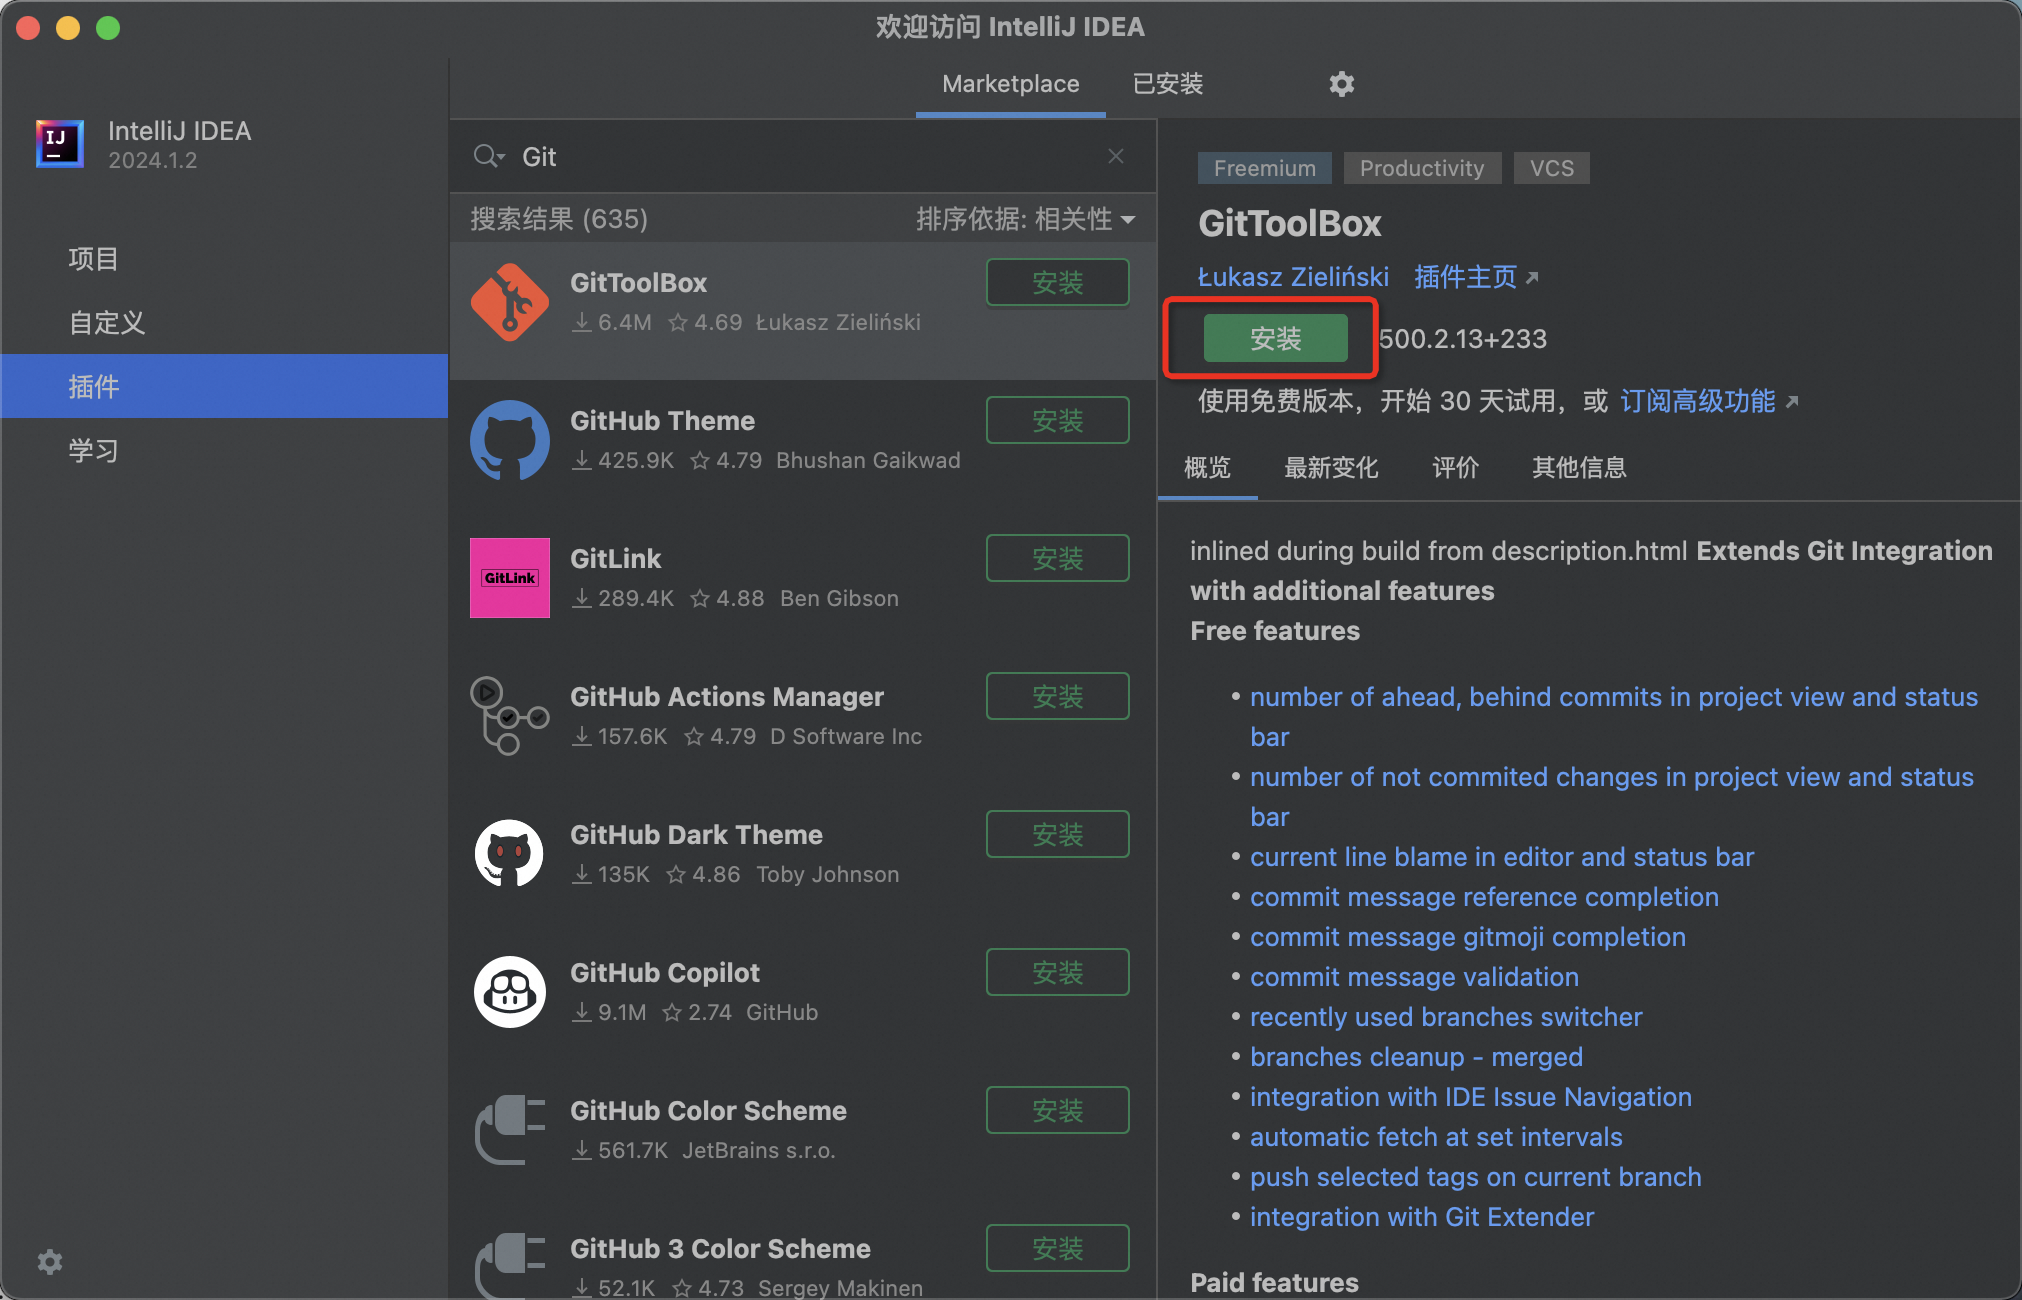The image size is (2022, 1300).
Task: Open the 最新变化 tab
Action: tap(1331, 467)
